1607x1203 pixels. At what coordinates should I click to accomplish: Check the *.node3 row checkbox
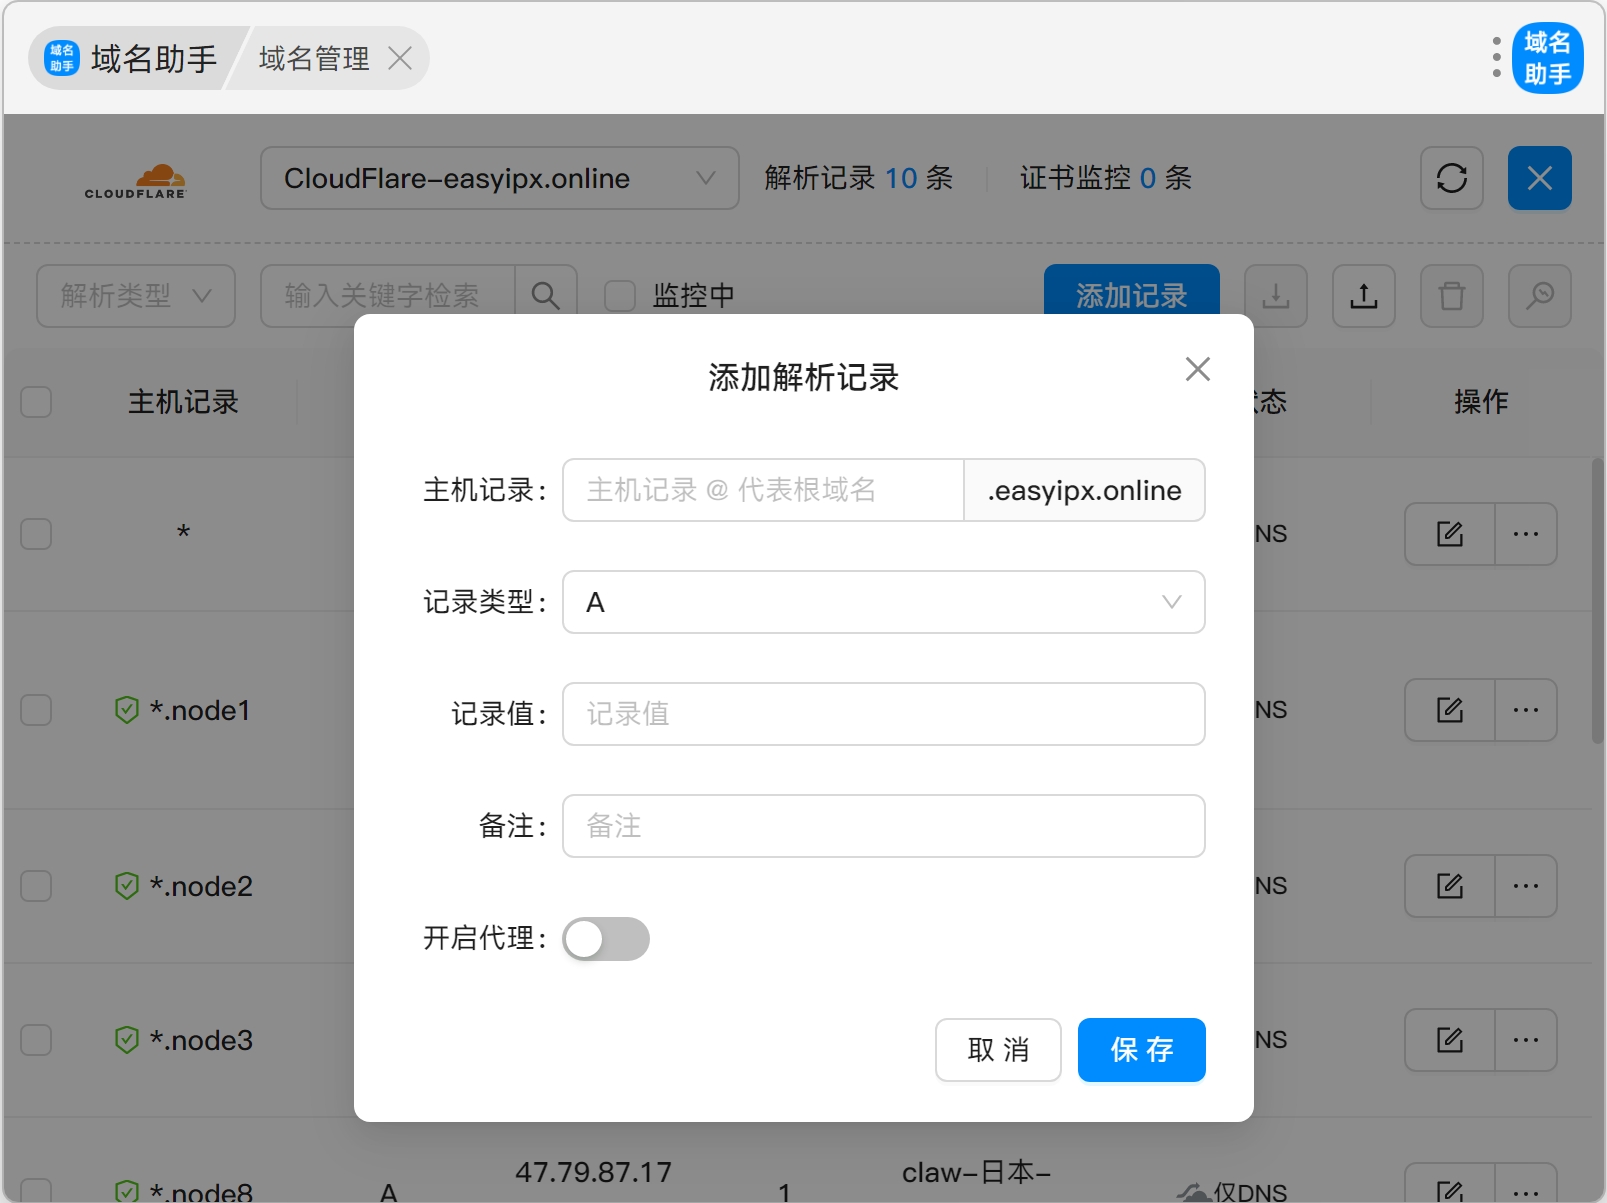(x=36, y=1040)
